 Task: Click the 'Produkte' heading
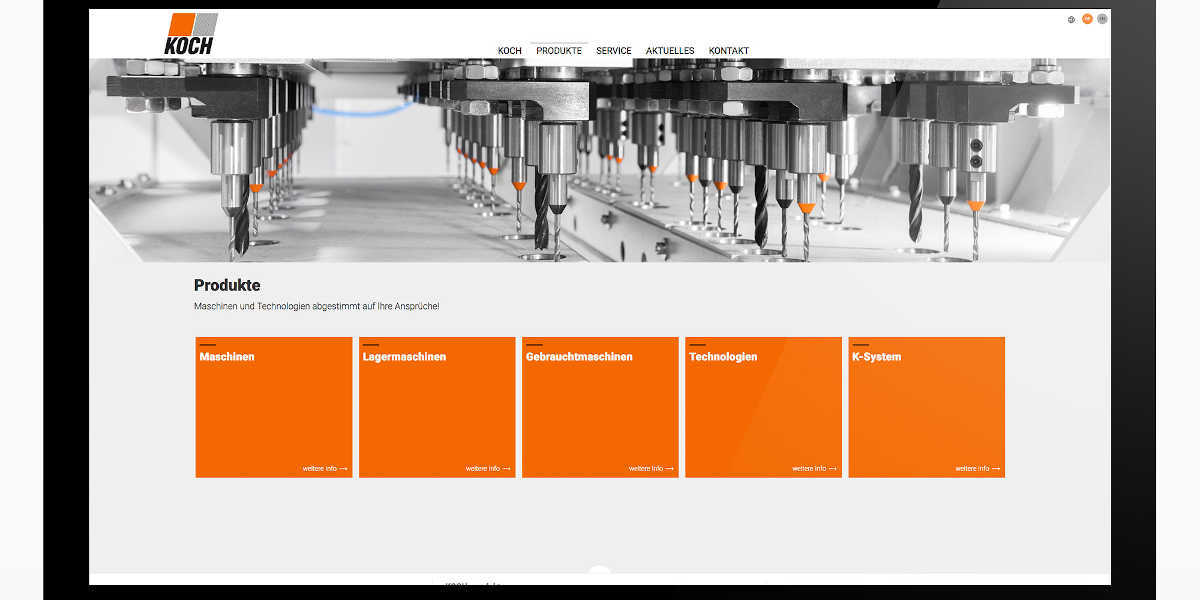[x=227, y=285]
